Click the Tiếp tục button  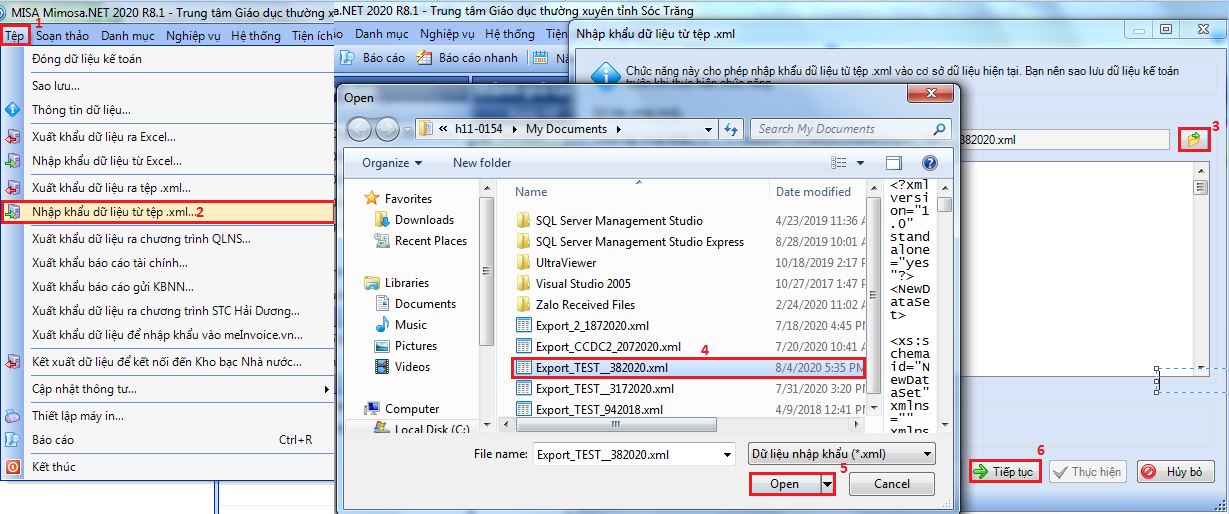coord(1006,471)
